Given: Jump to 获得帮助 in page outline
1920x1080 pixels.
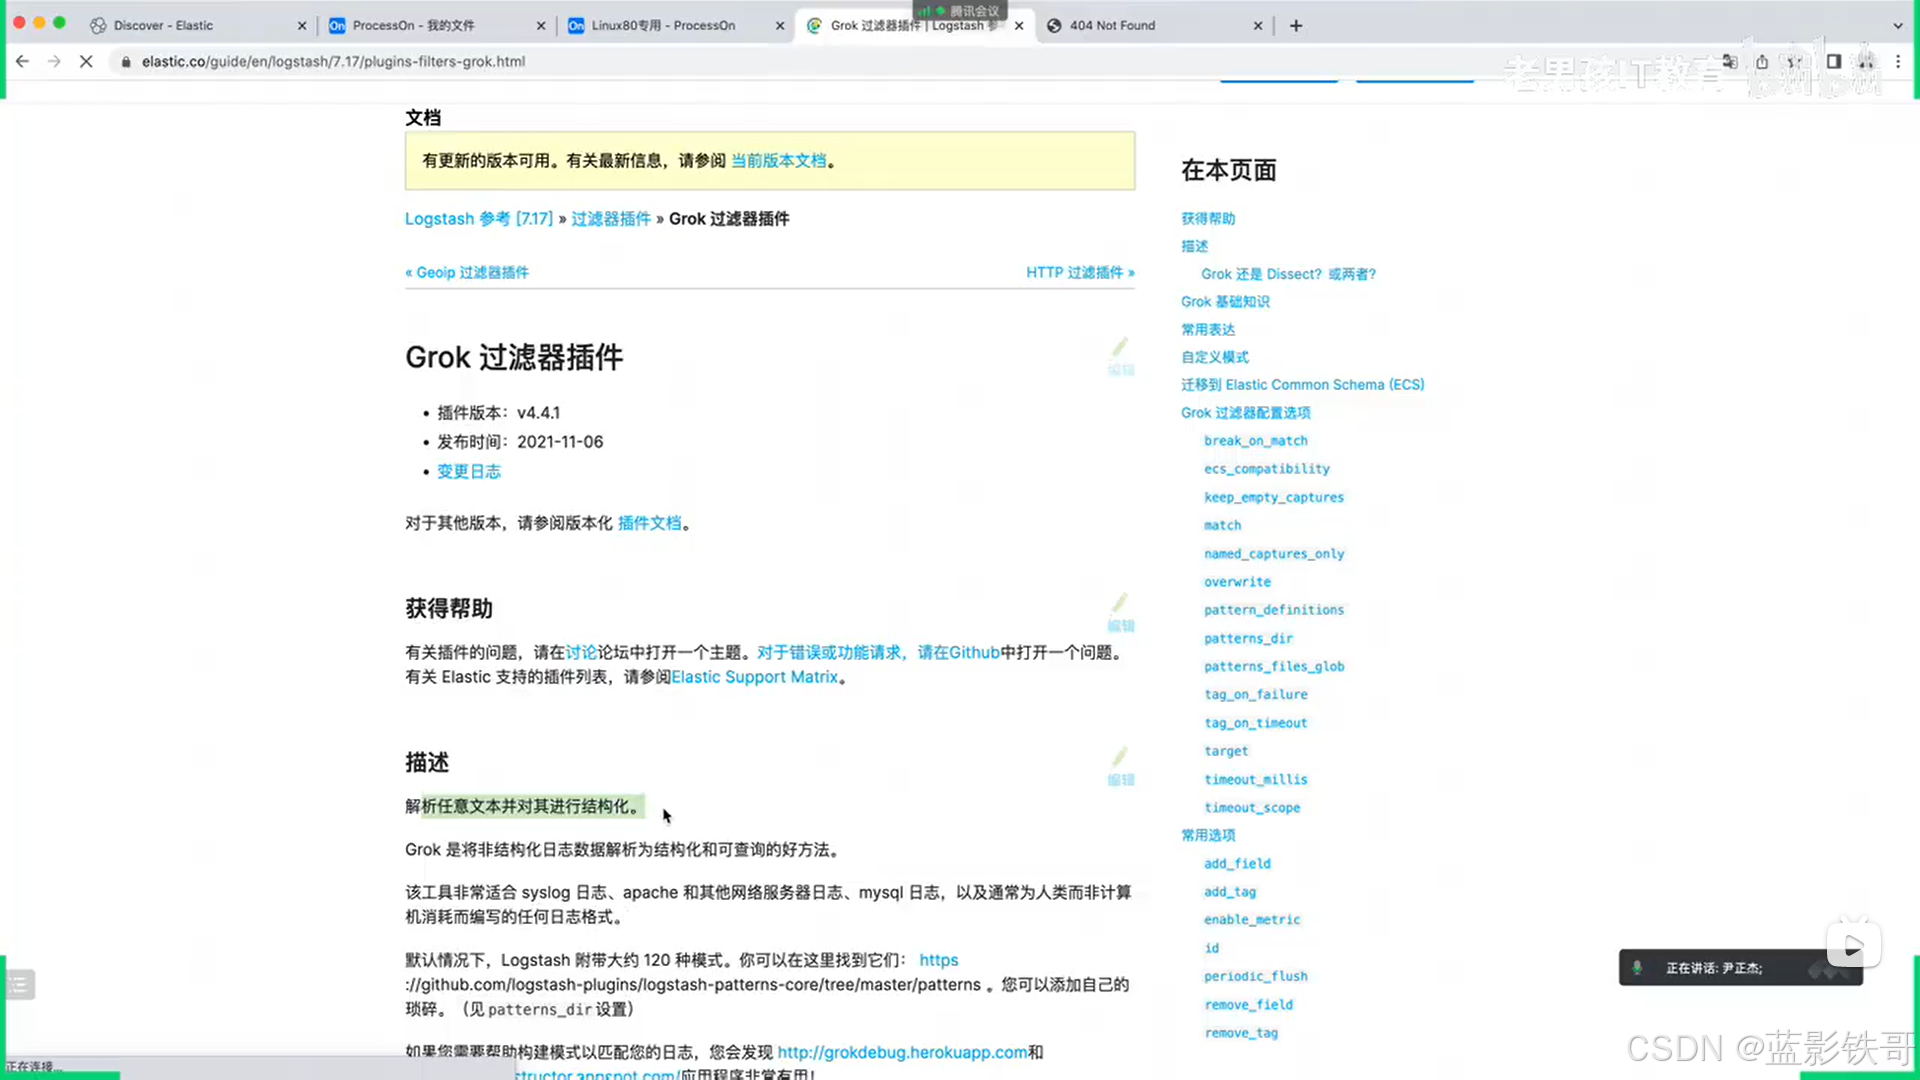Looking at the screenshot, I should click(1208, 218).
